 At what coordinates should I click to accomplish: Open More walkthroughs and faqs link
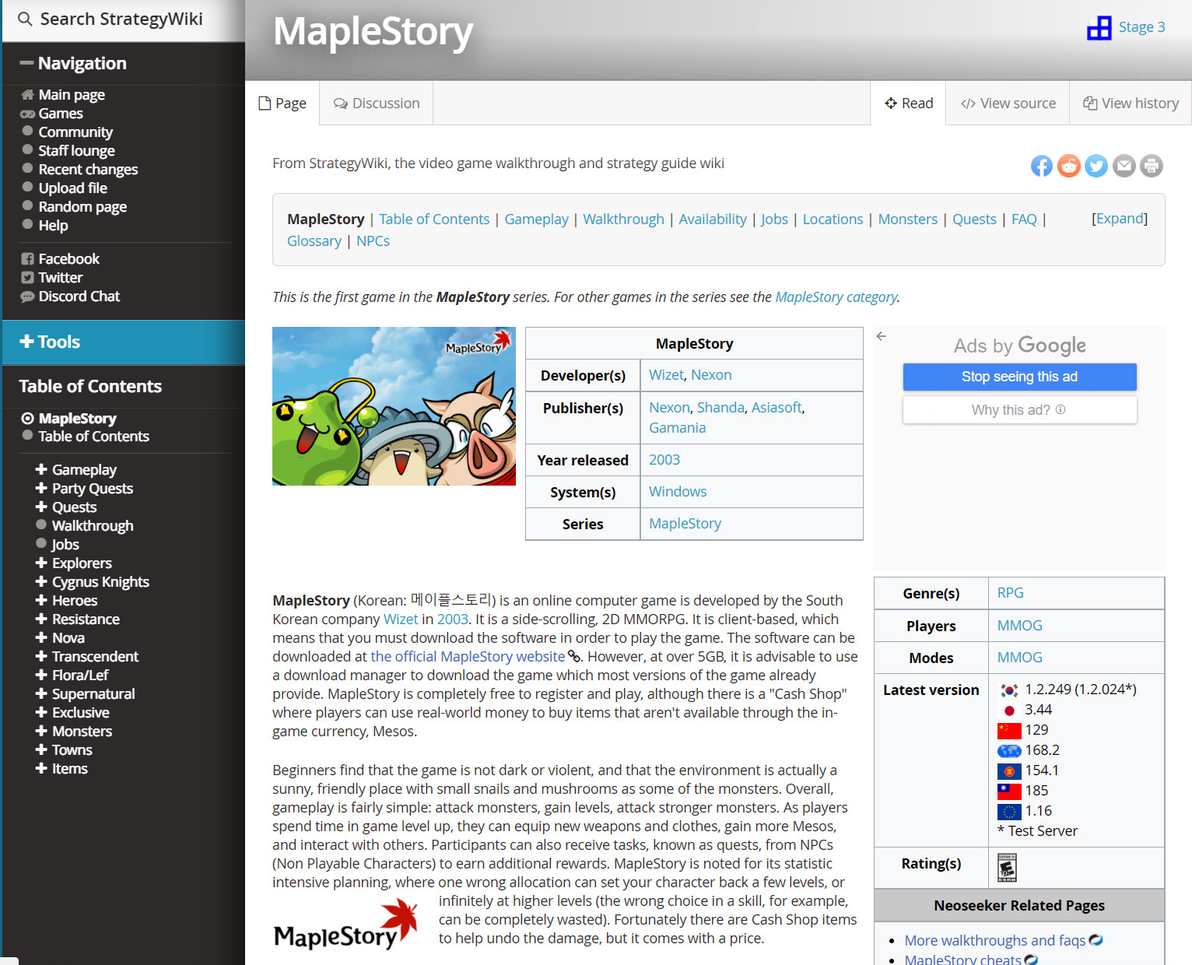(994, 941)
